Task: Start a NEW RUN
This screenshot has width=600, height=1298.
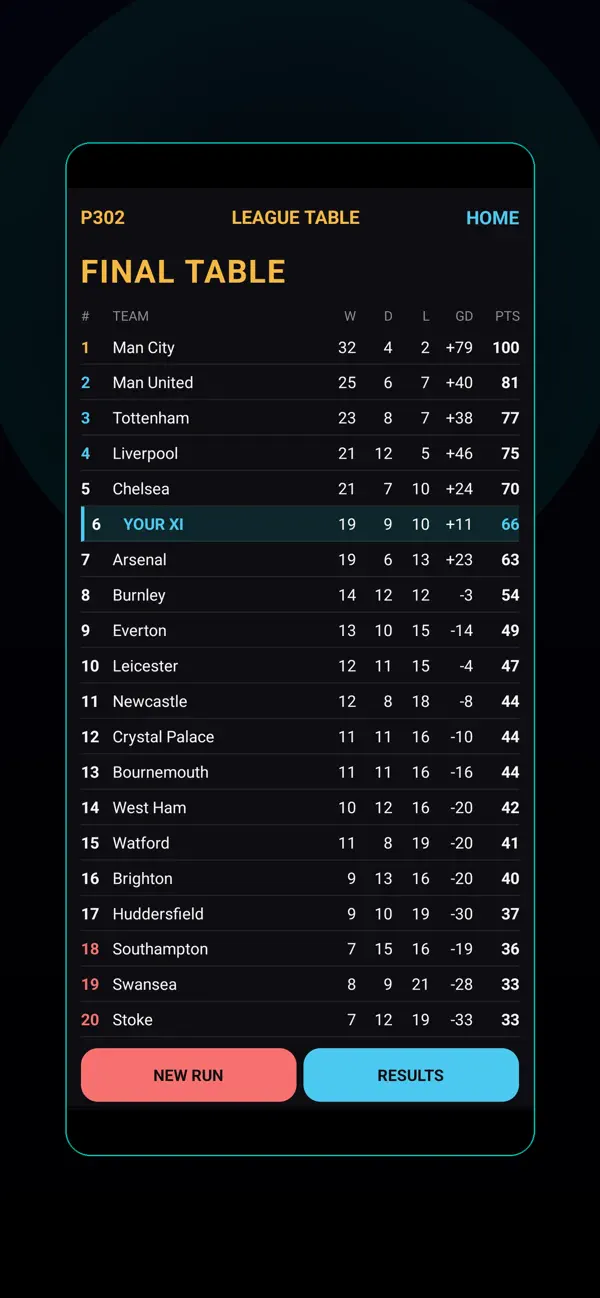Action: click(x=188, y=1075)
